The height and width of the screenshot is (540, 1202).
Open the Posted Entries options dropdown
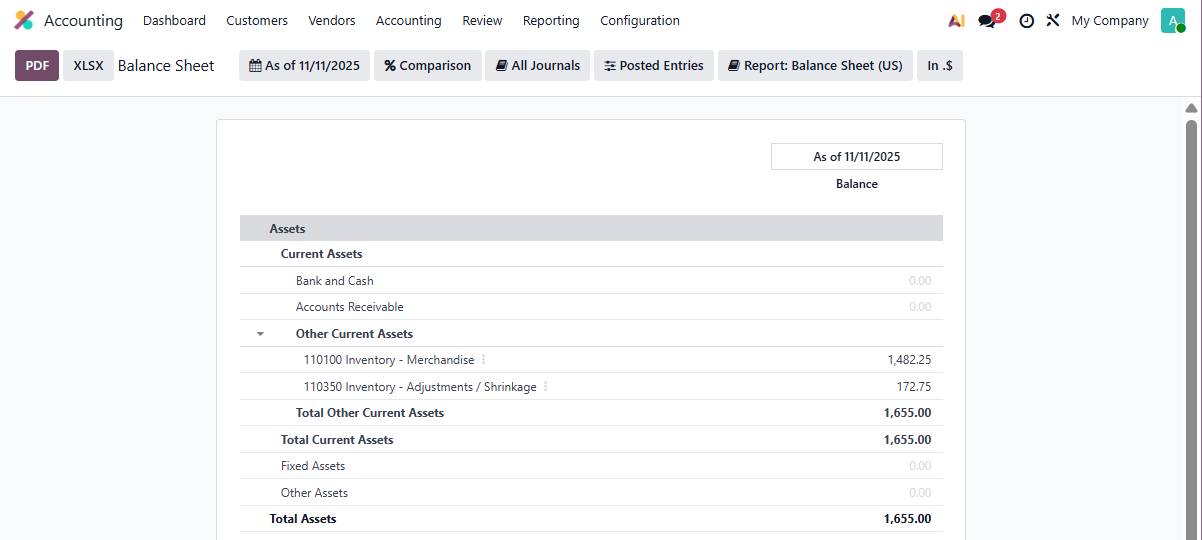[653, 66]
